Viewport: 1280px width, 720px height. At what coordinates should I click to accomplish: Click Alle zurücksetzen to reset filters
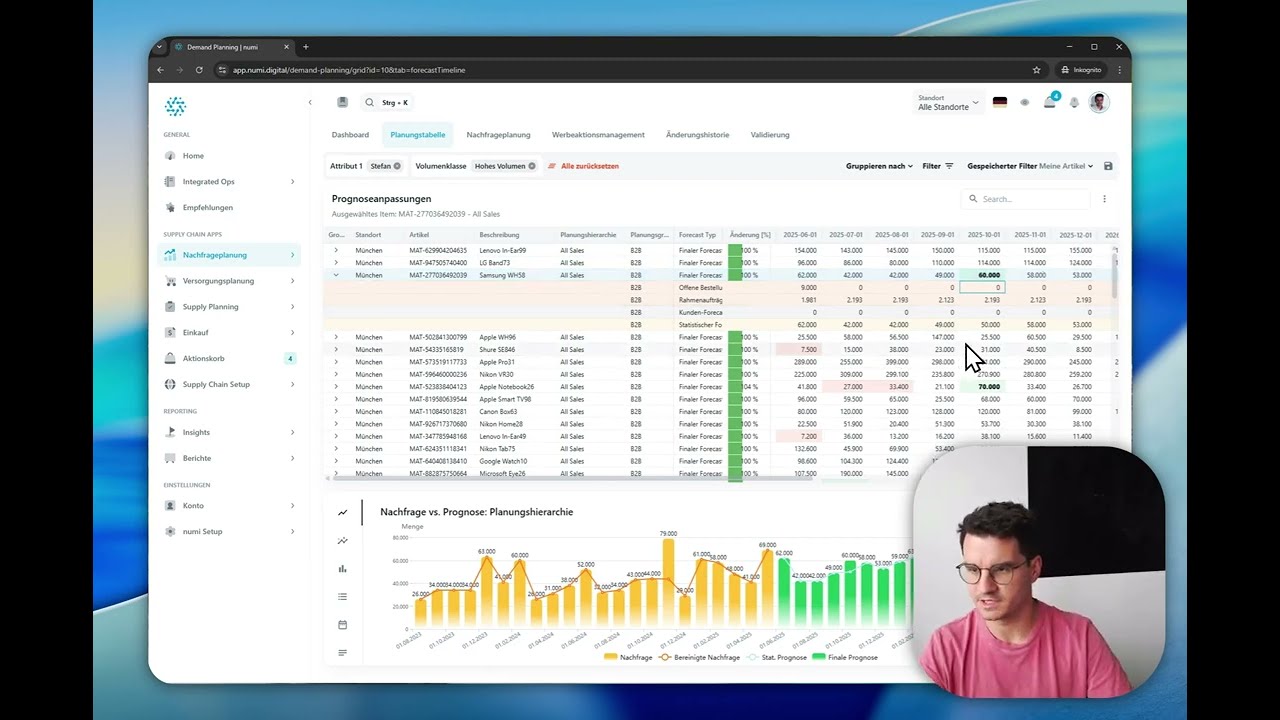point(584,166)
